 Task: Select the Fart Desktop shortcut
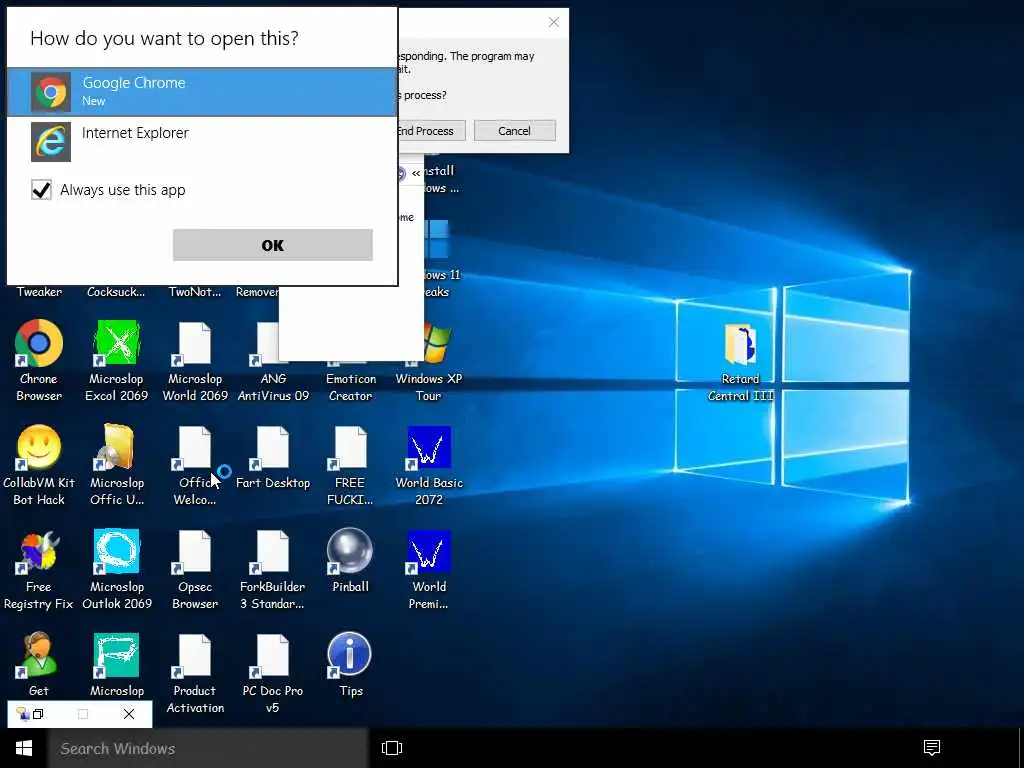(x=272, y=457)
